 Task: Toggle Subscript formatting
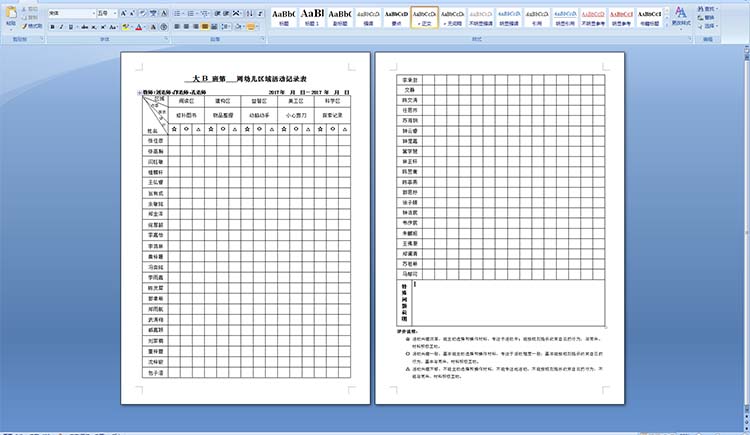pos(94,27)
